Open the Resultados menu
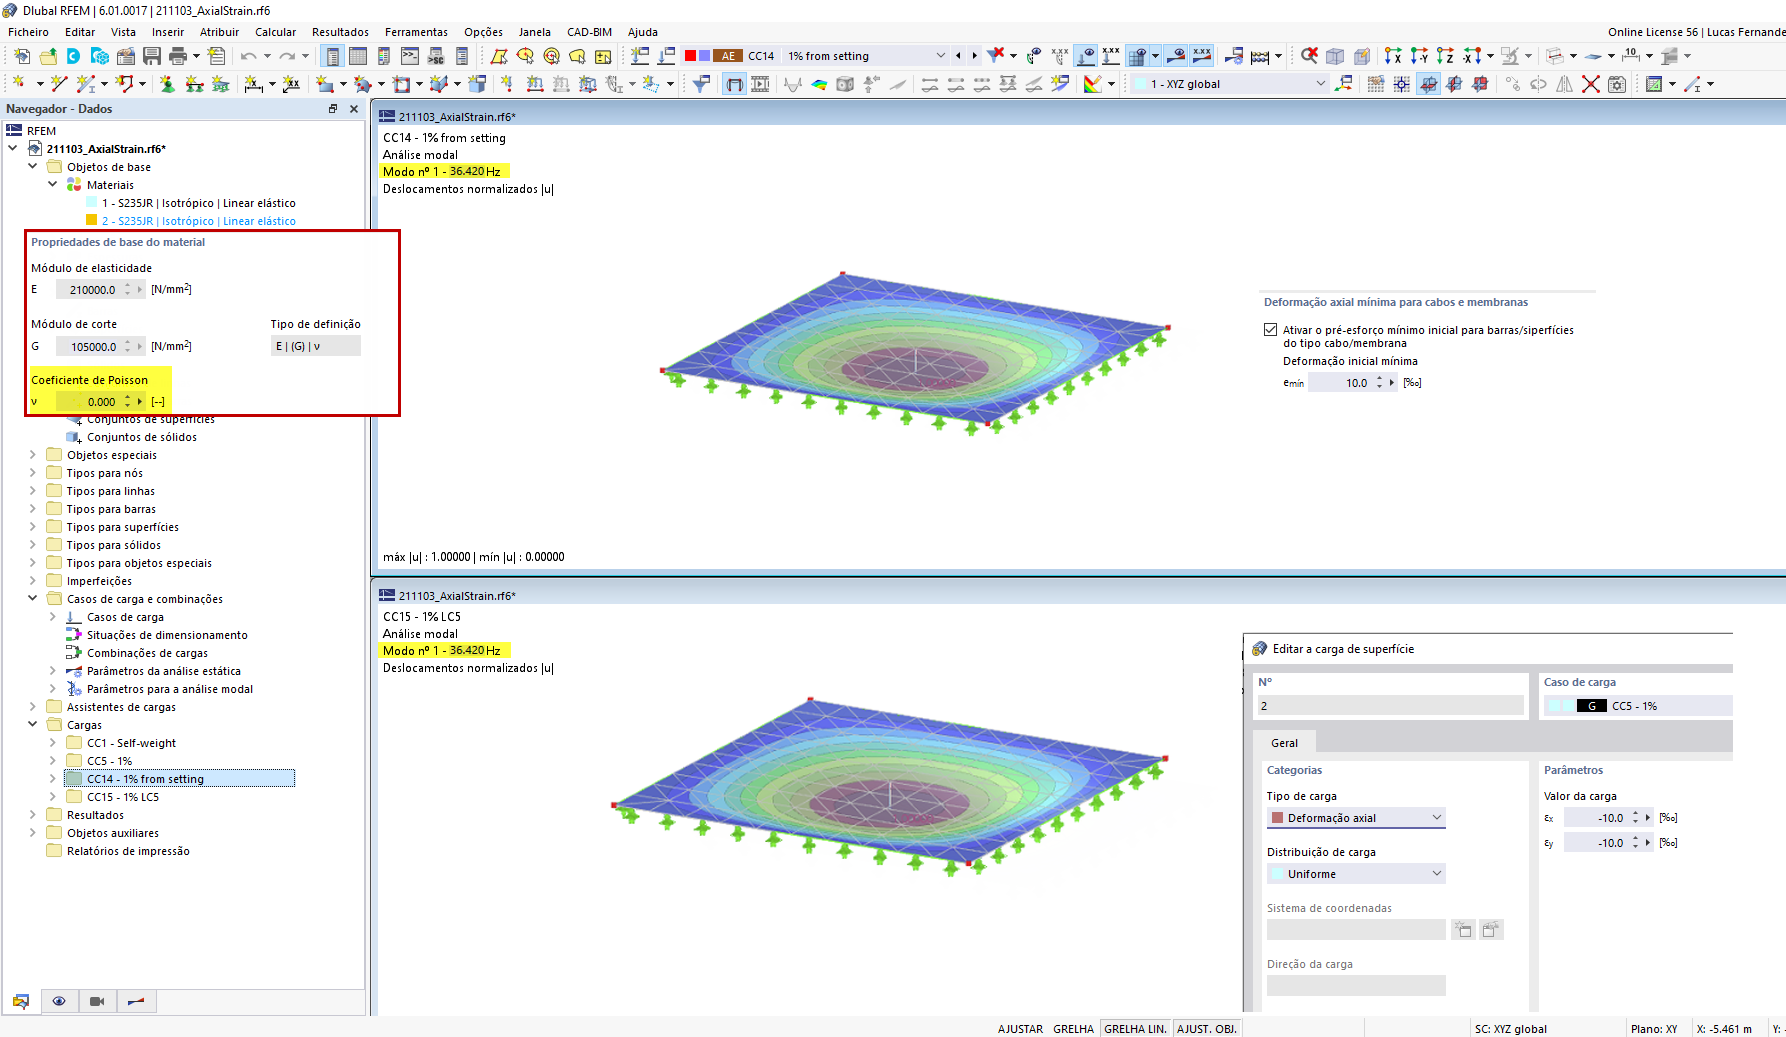Screen dimensions: 1786x1037 coord(340,32)
